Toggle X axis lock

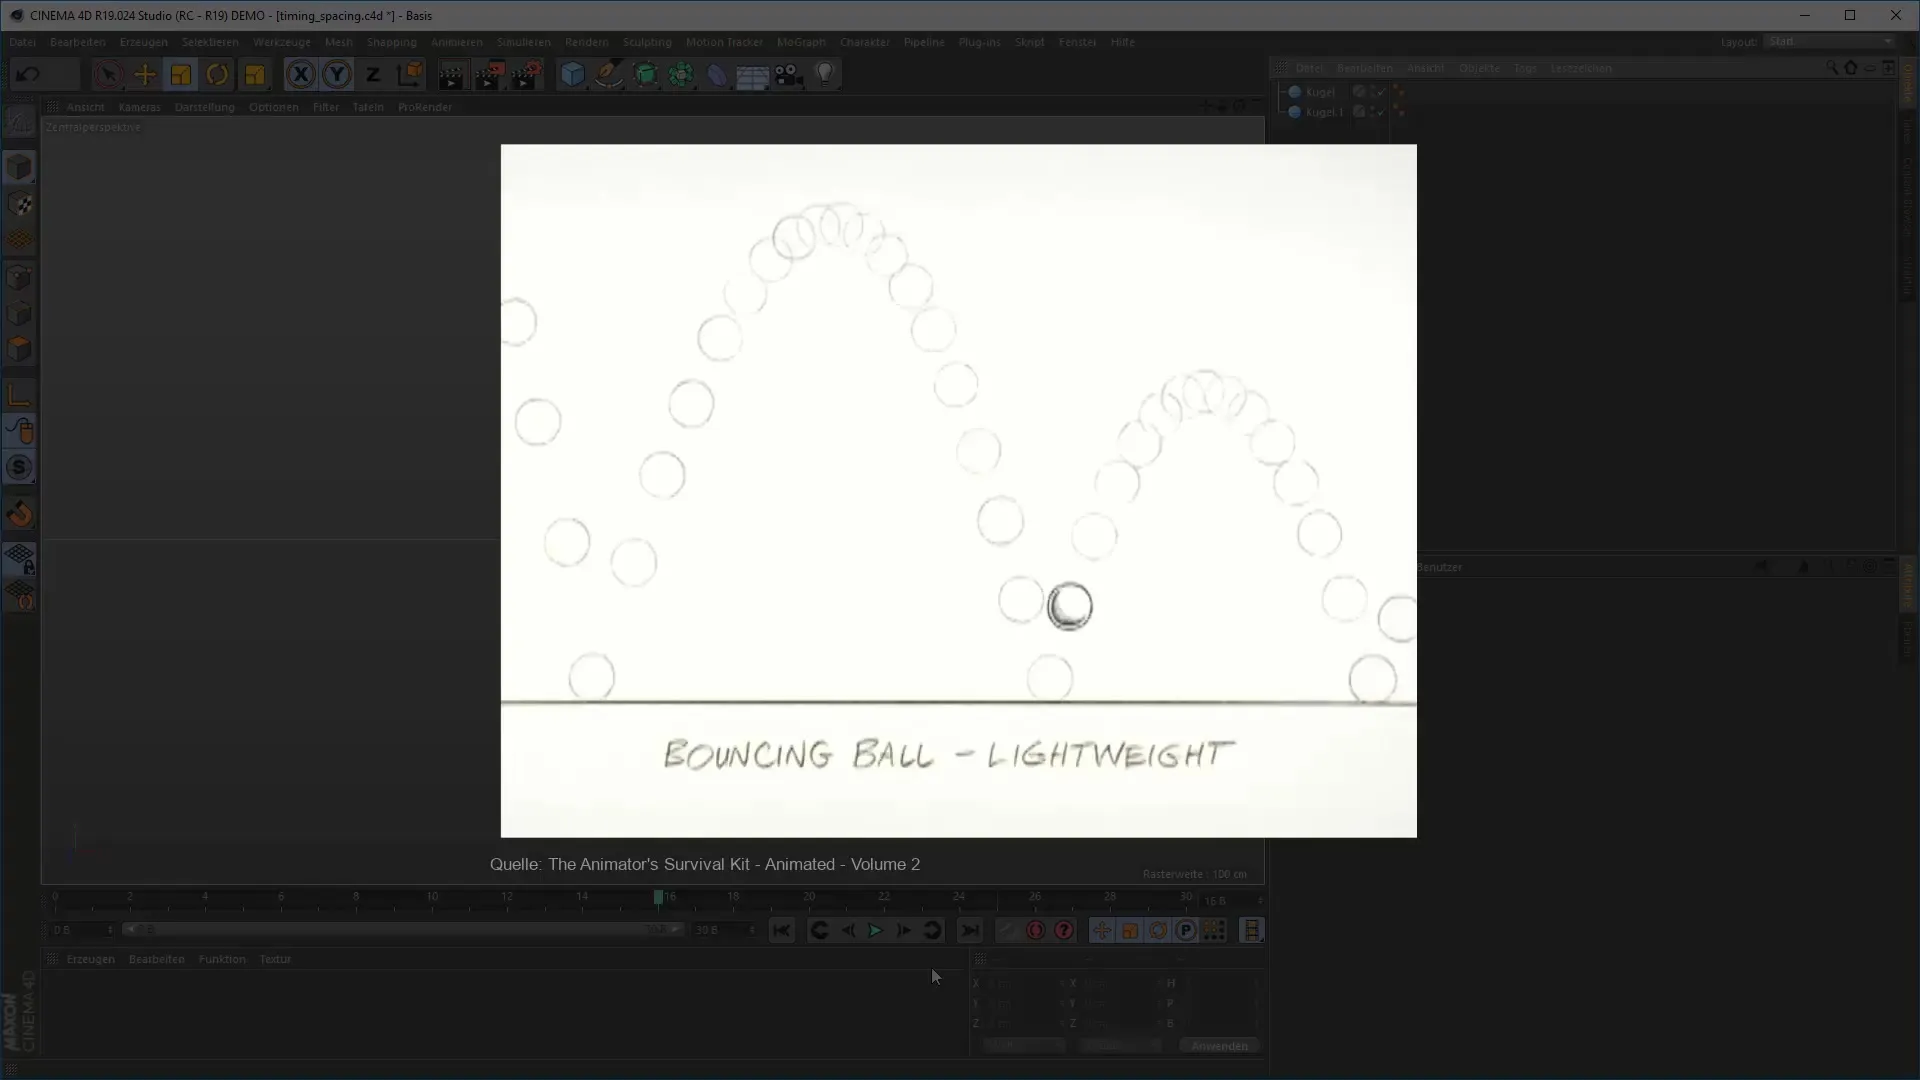tap(300, 74)
